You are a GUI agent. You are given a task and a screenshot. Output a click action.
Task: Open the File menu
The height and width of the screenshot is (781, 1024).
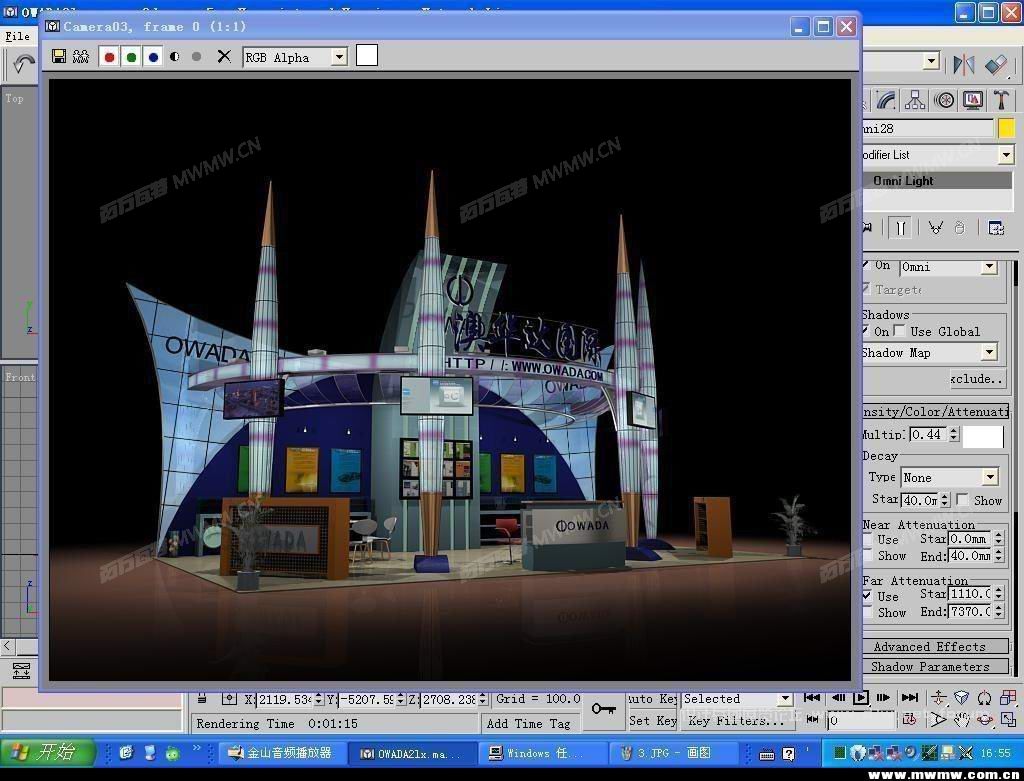18,37
